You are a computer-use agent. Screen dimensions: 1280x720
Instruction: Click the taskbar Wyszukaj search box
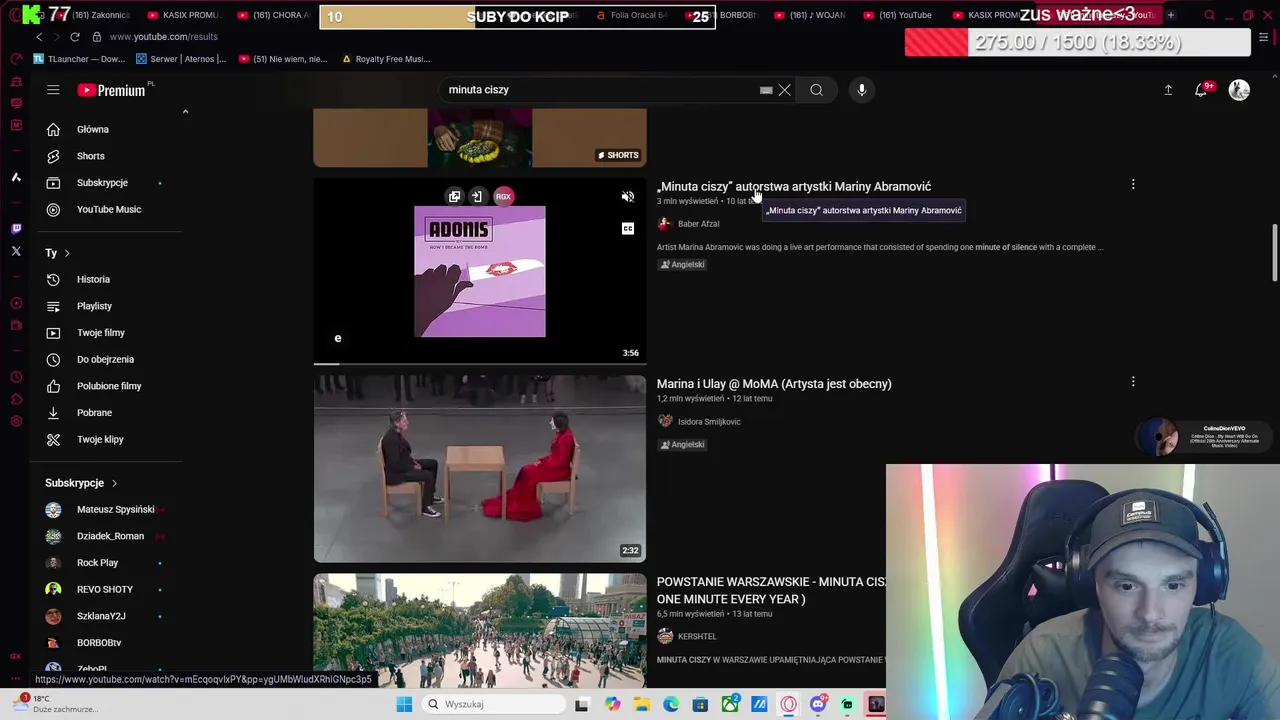(x=495, y=704)
